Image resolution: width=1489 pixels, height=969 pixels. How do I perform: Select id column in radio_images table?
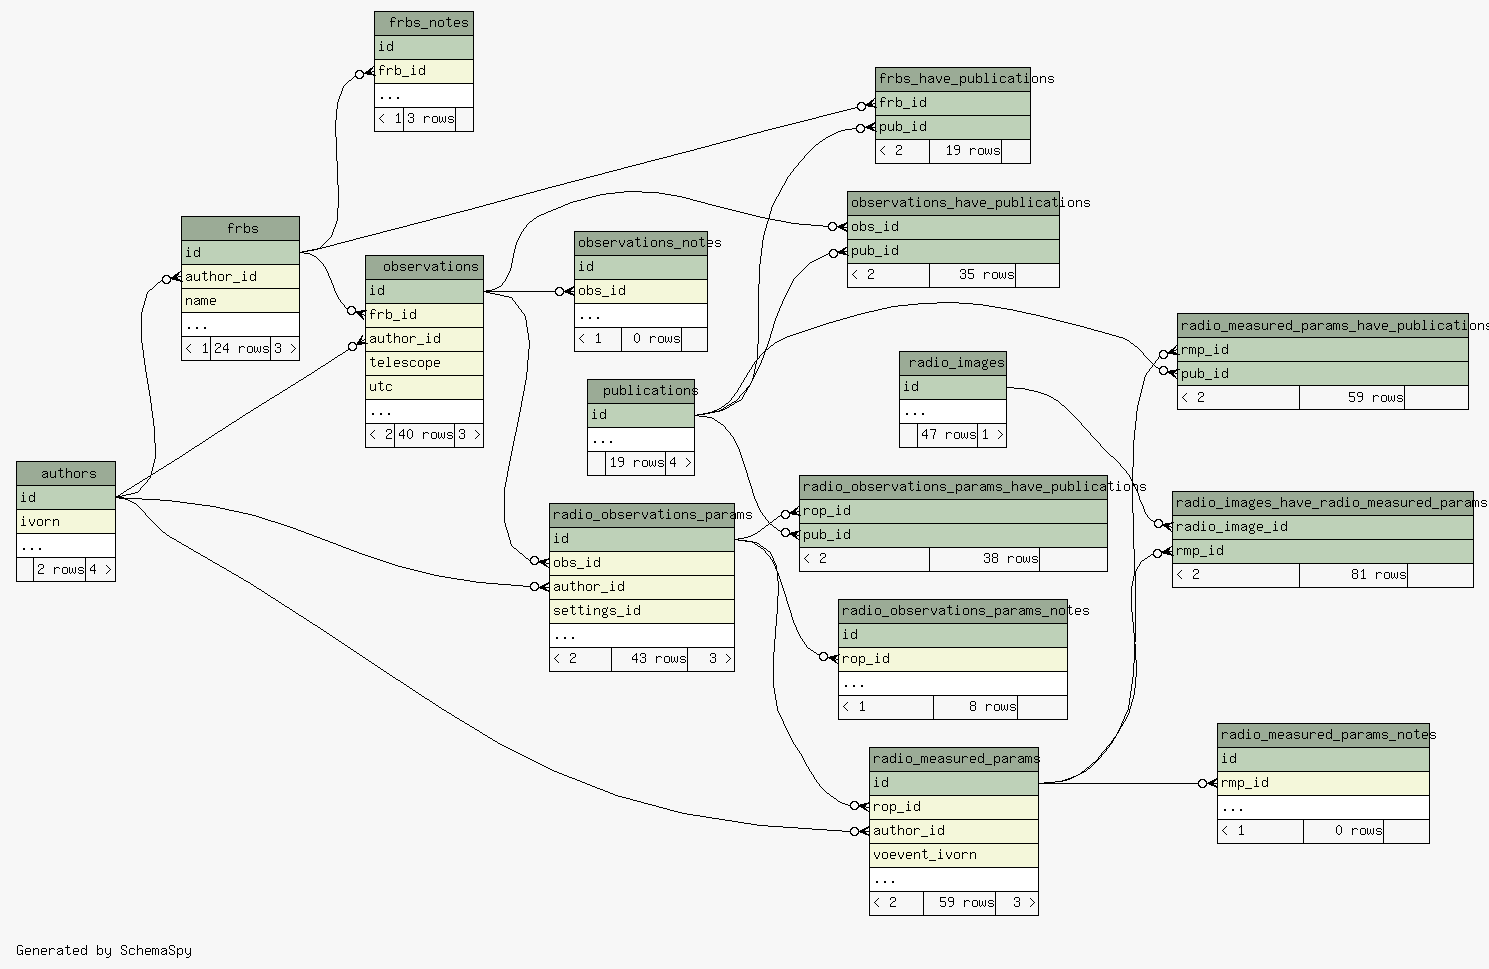click(x=953, y=387)
